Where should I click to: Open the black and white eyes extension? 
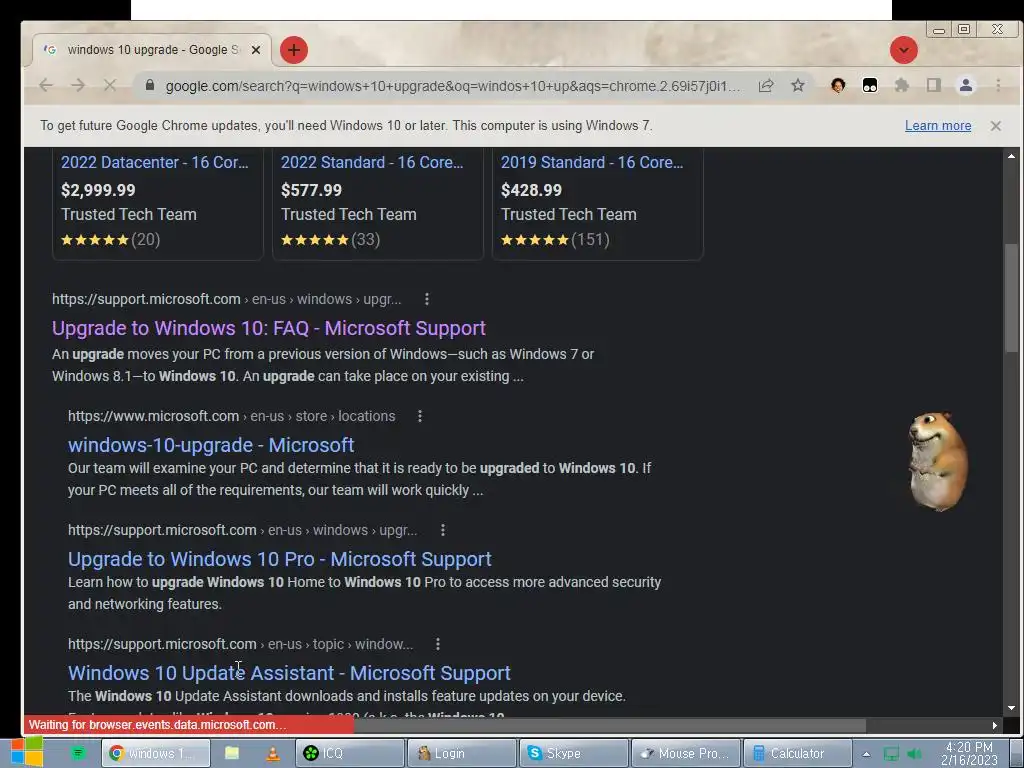coord(870,86)
